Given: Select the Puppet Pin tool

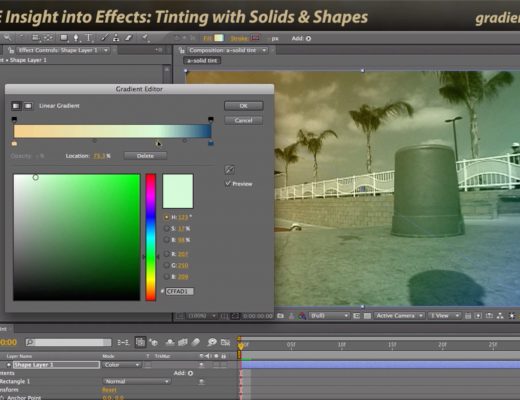Looking at the screenshot, I should (145, 38).
